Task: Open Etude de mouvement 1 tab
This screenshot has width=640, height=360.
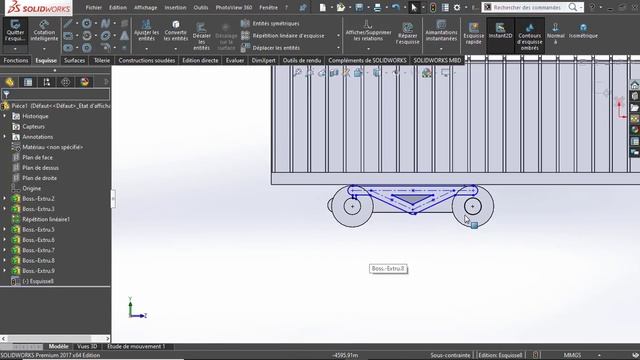Action: (x=136, y=347)
